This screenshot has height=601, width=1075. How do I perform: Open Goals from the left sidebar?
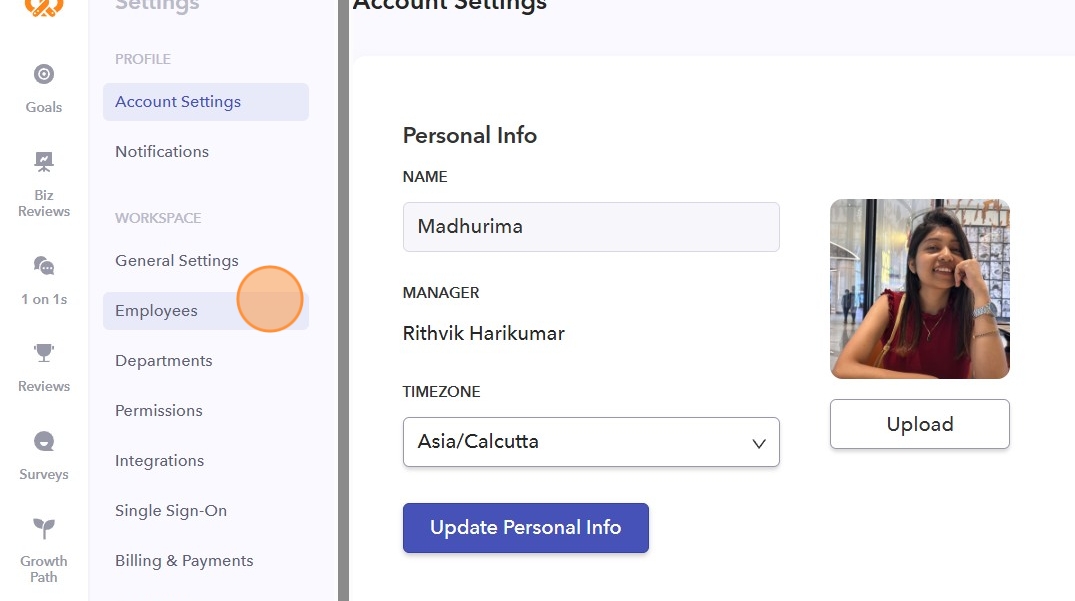pos(44,76)
